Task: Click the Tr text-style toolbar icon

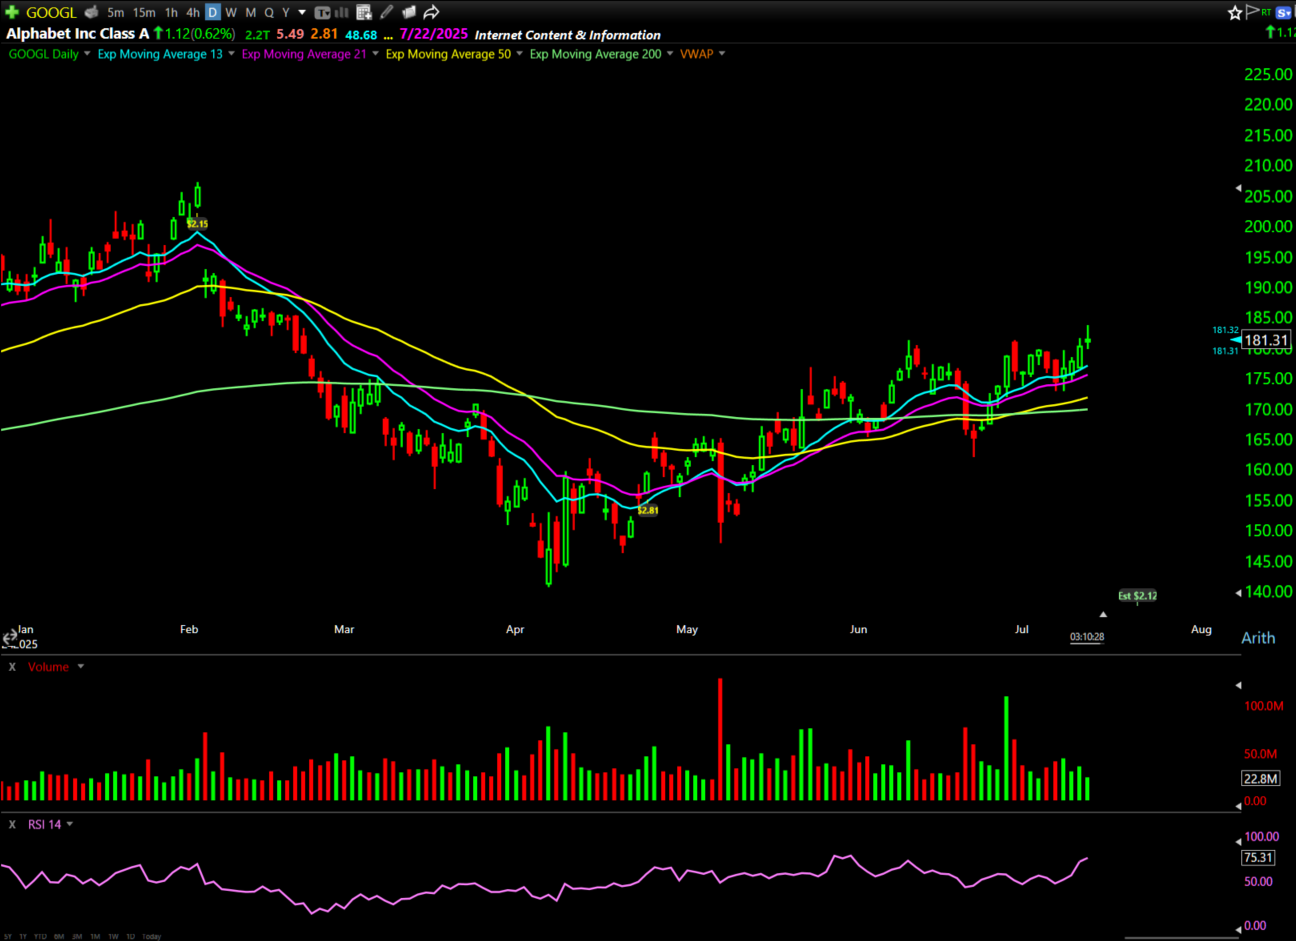Action: [322, 12]
